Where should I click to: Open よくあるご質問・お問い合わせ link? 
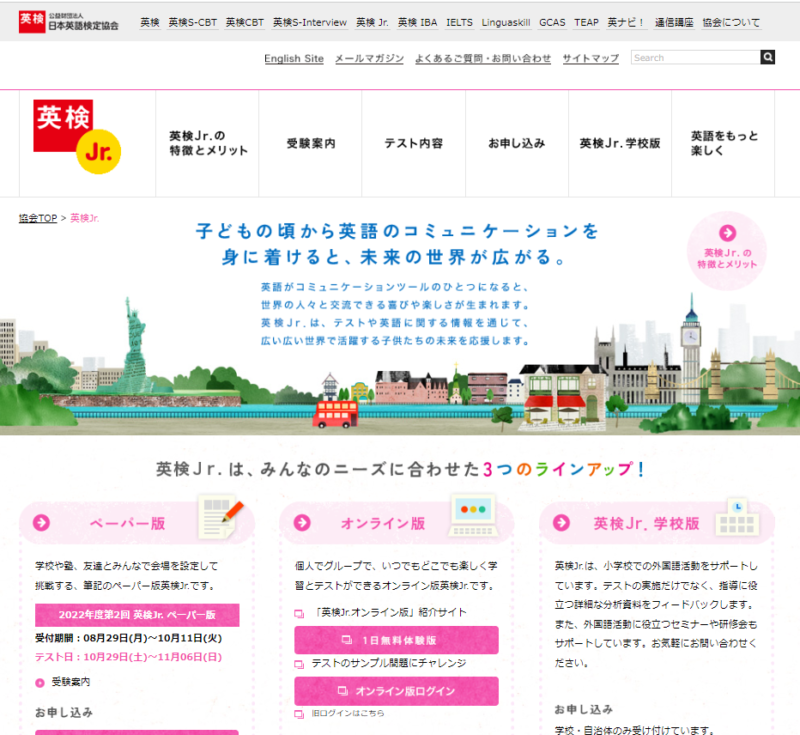click(483, 58)
